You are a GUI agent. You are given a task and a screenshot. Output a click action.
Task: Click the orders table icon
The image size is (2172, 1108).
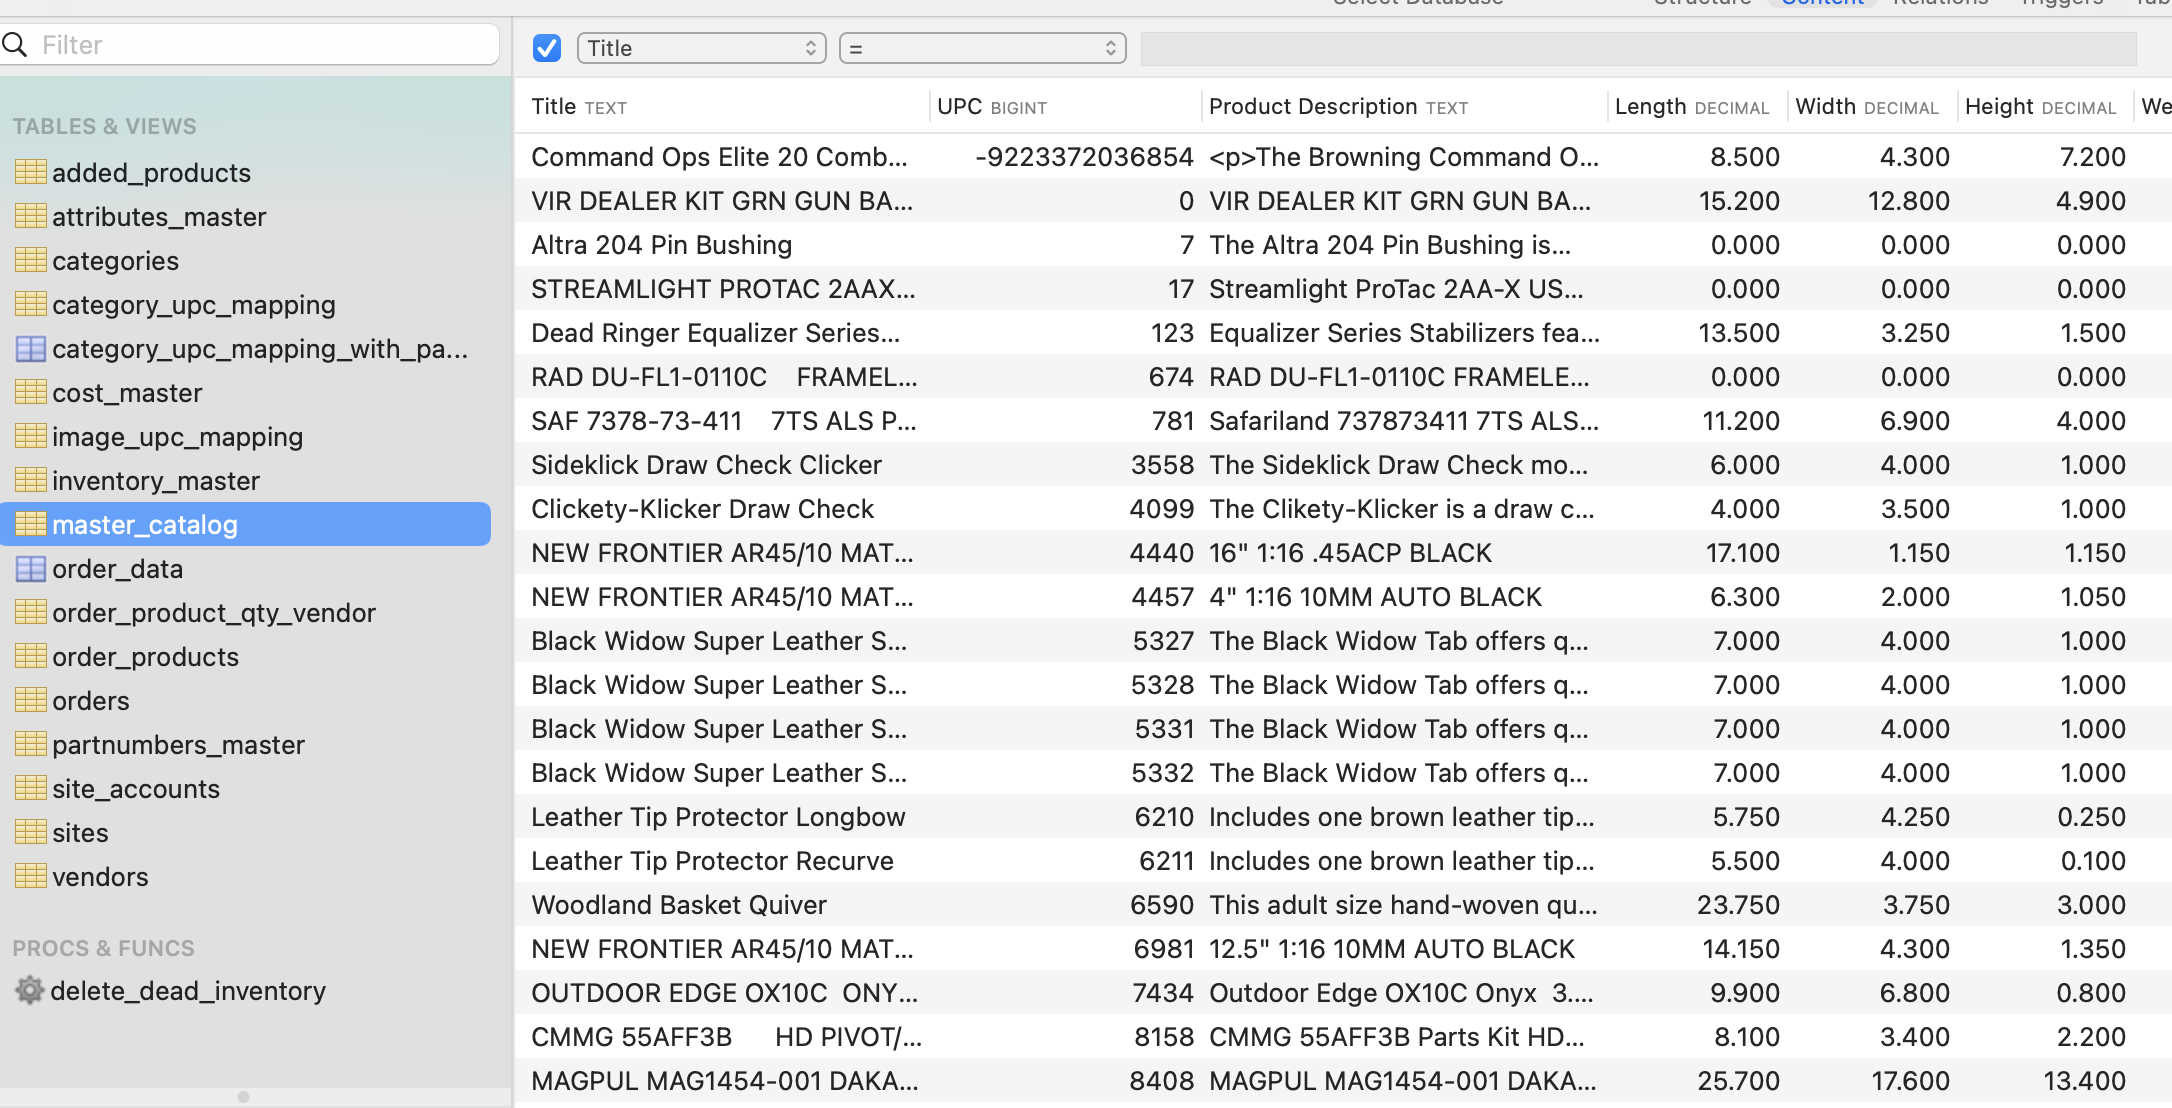click(30, 700)
